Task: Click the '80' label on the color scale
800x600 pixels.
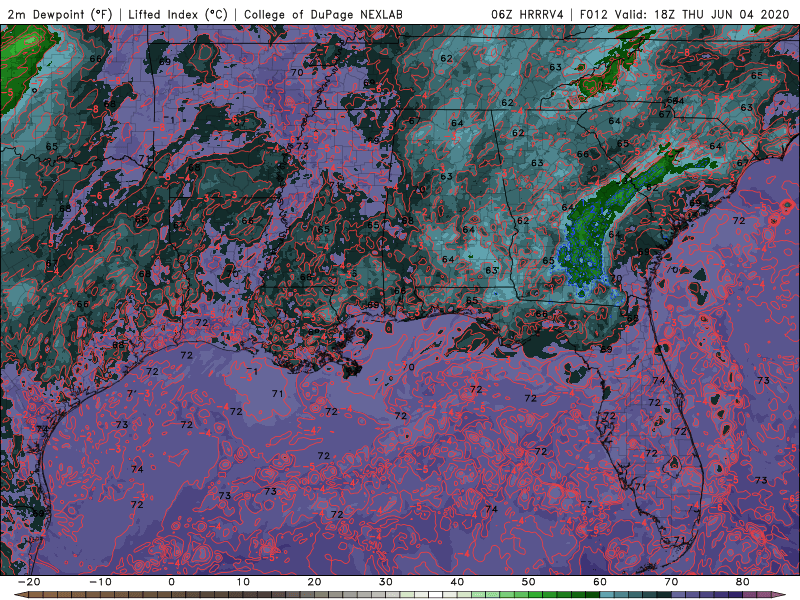Action: (743, 582)
